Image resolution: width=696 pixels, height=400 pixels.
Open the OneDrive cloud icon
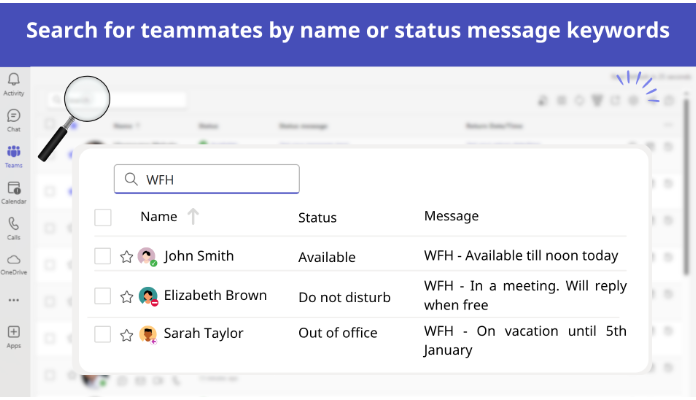[x=14, y=259]
